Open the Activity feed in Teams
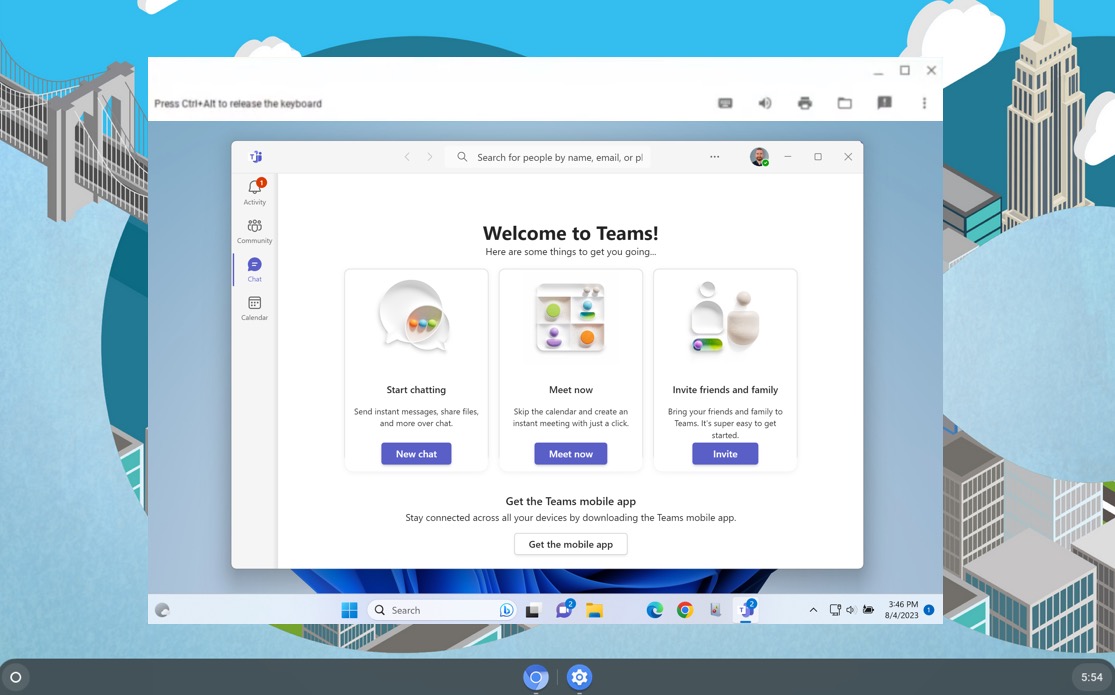The height and width of the screenshot is (695, 1115). pos(254,189)
